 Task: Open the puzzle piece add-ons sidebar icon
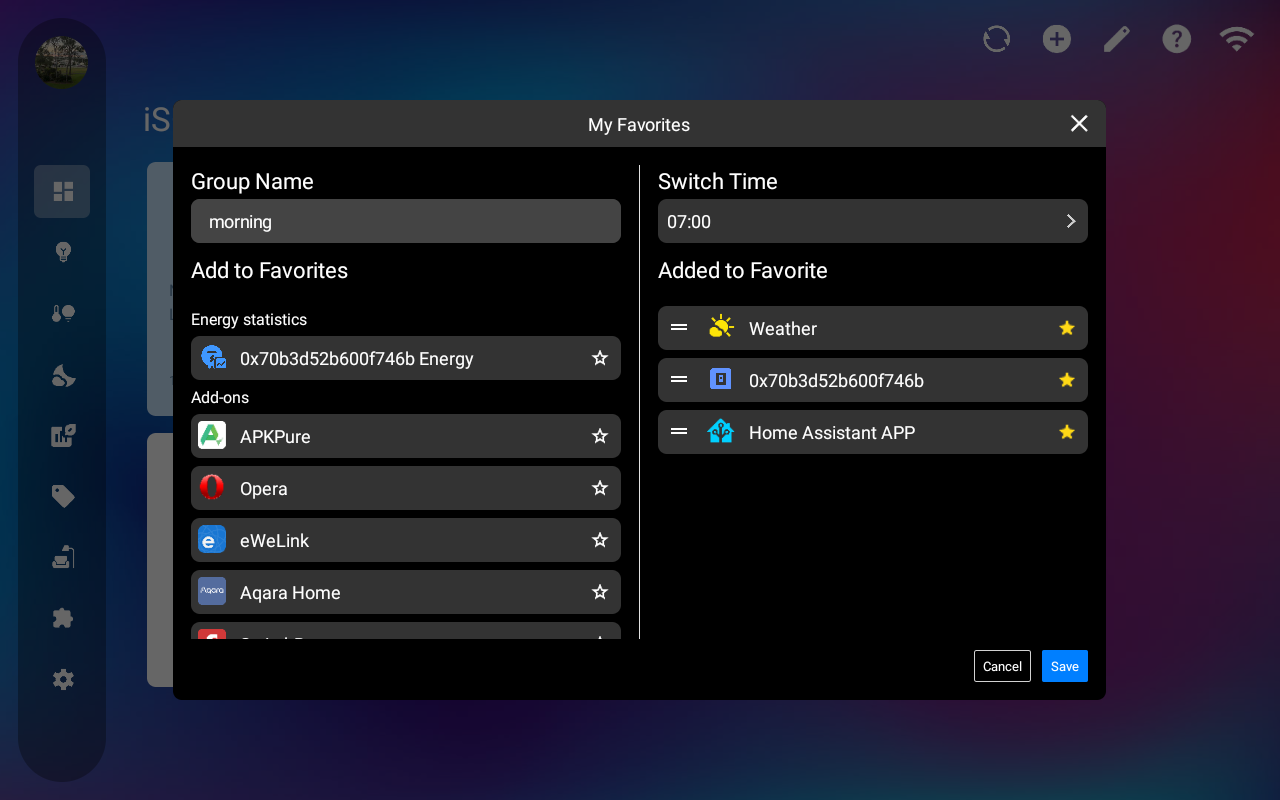(63, 618)
